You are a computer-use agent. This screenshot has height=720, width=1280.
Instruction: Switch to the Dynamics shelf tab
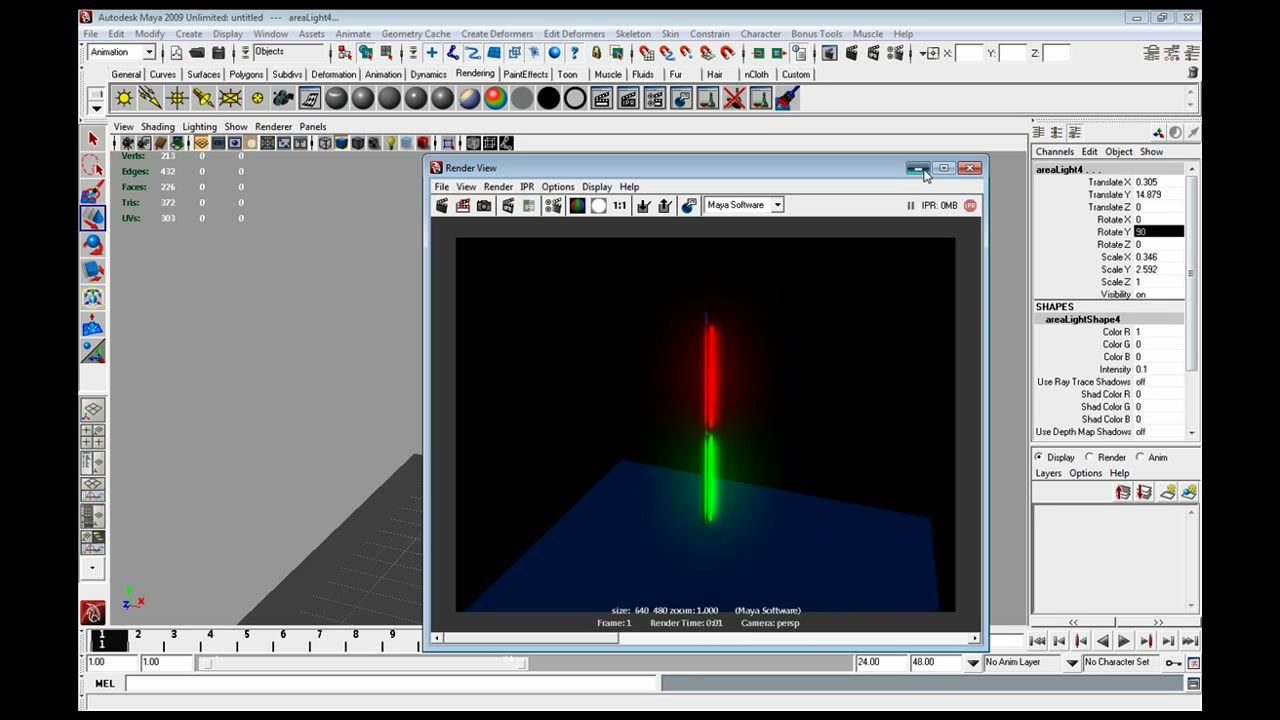428,74
